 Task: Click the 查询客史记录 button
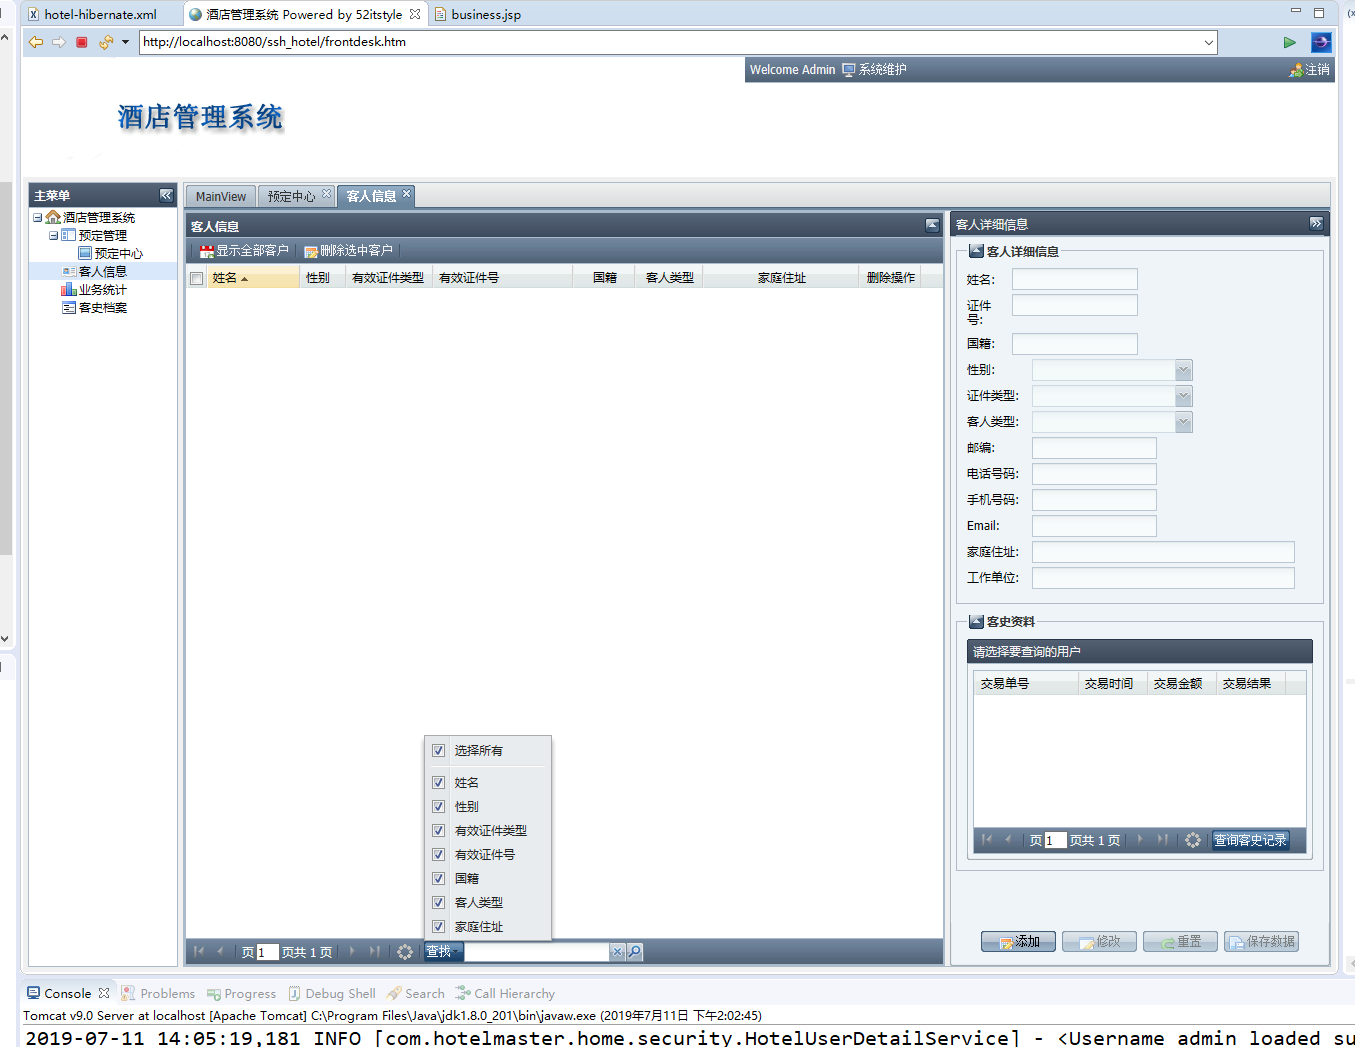point(1250,840)
